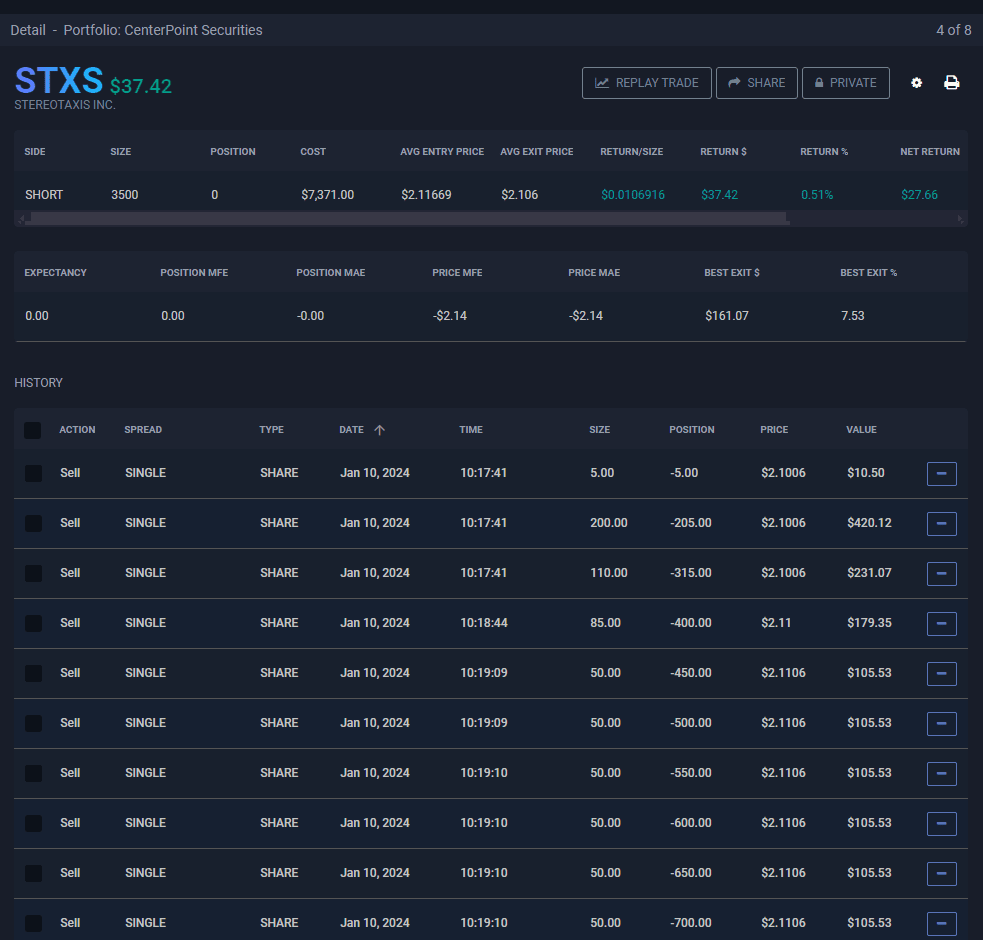
Task: Toggle the select-all checkbox in History header
Action: [33, 430]
